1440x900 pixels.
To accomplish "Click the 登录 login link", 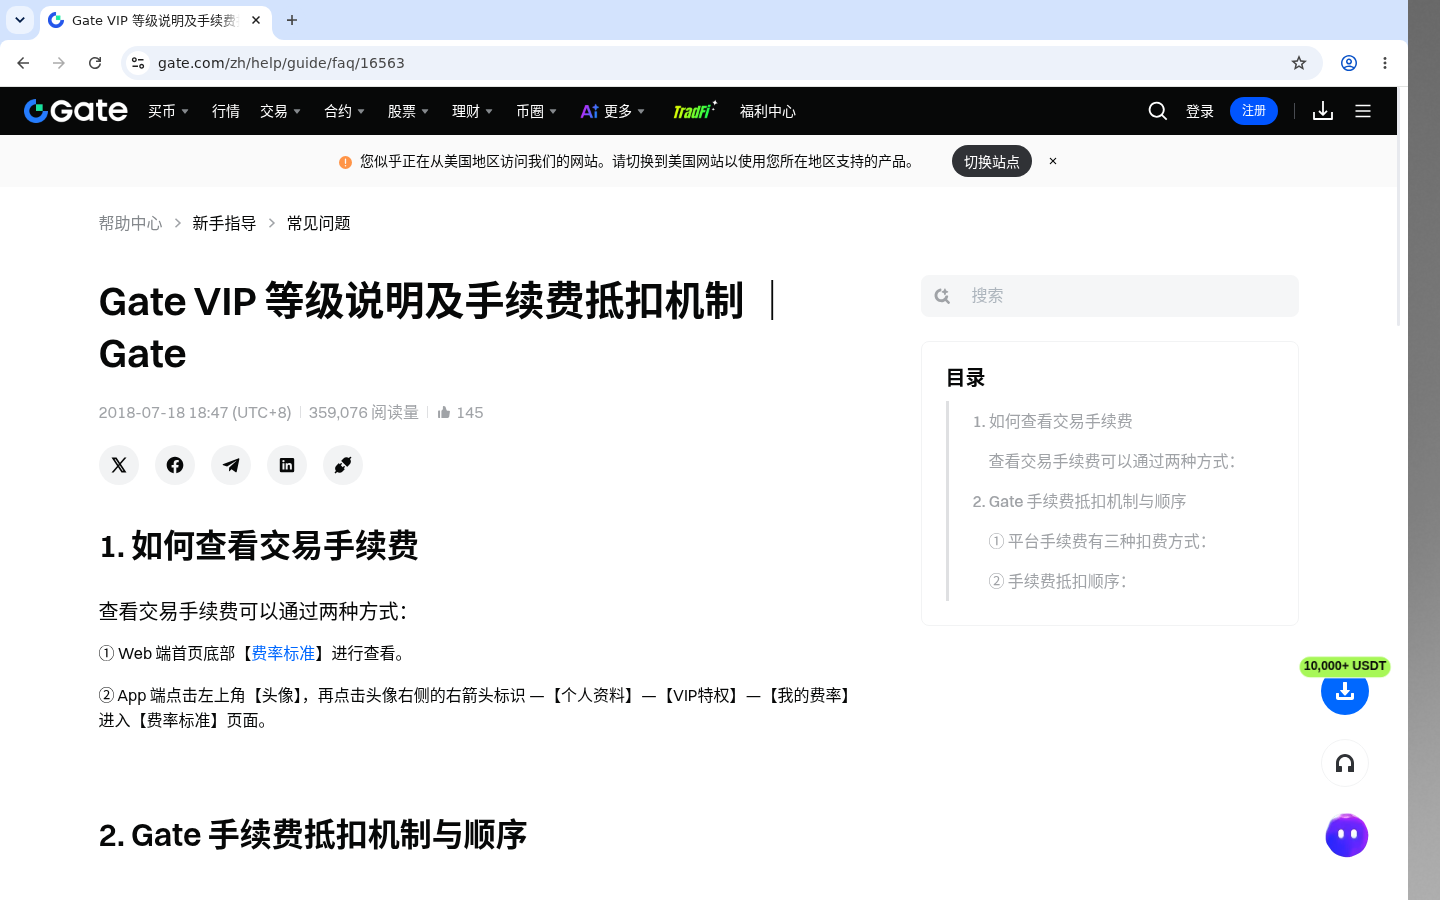I will (x=1200, y=111).
